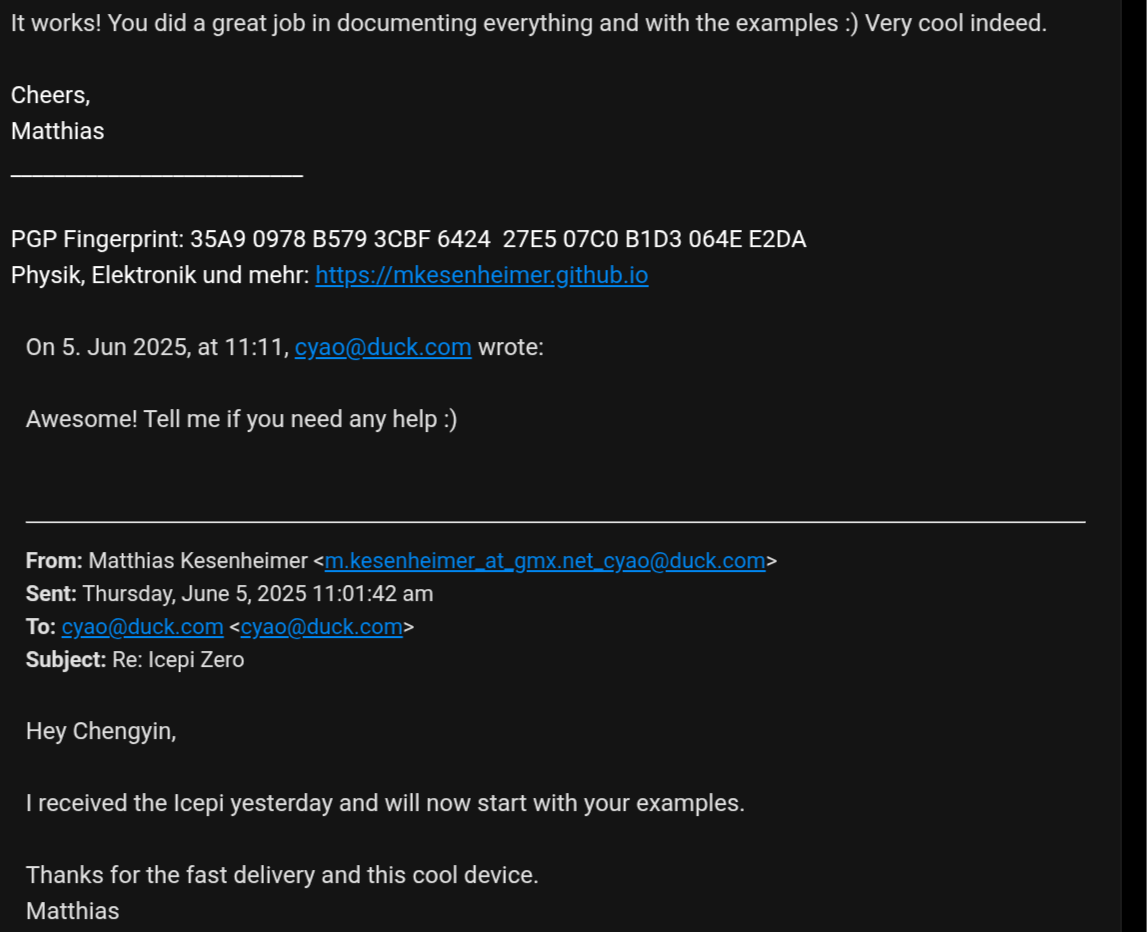Click the PGP Fingerprint text line
This screenshot has height=932, width=1147.
pyautogui.click(x=408, y=239)
